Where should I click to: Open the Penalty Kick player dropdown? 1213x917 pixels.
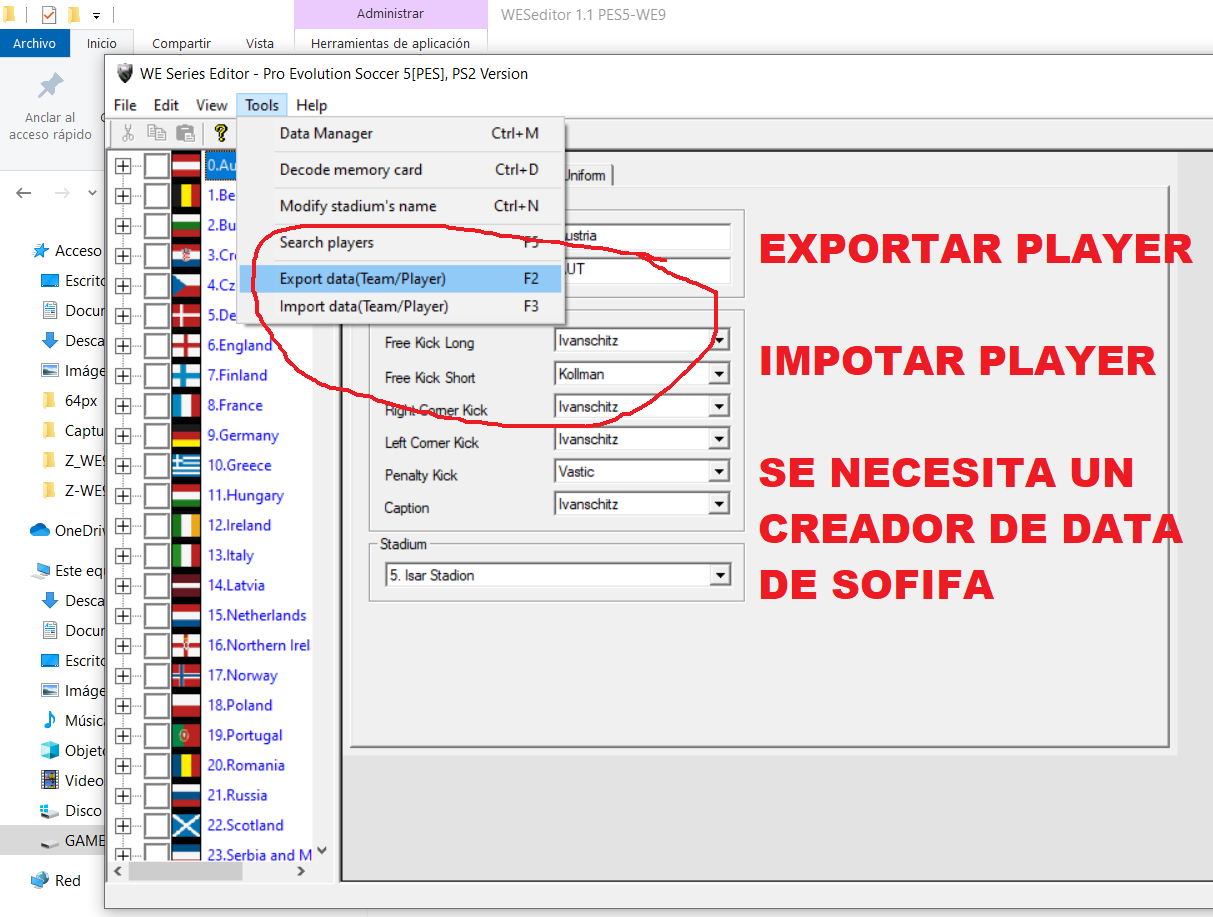click(719, 472)
